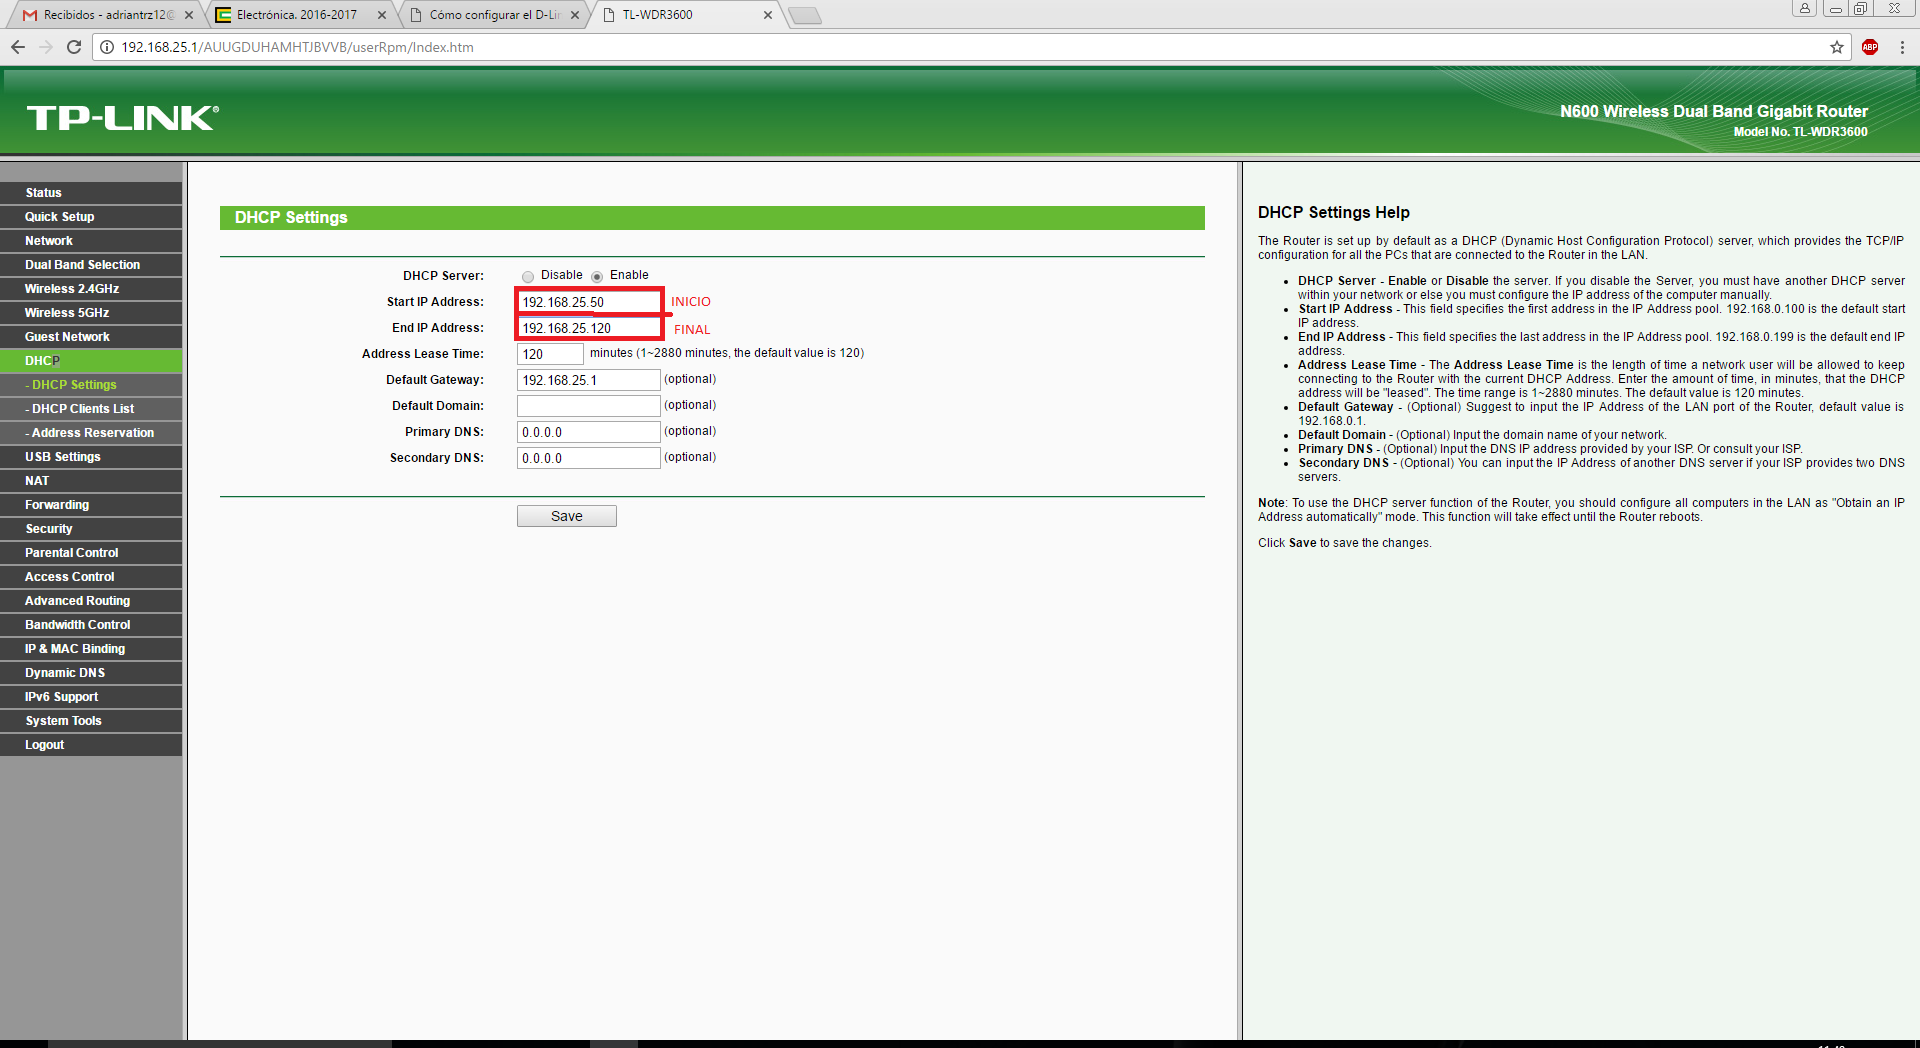1920x1048 pixels.
Task: Open the Address Reservation submenu
Action: coord(91,433)
